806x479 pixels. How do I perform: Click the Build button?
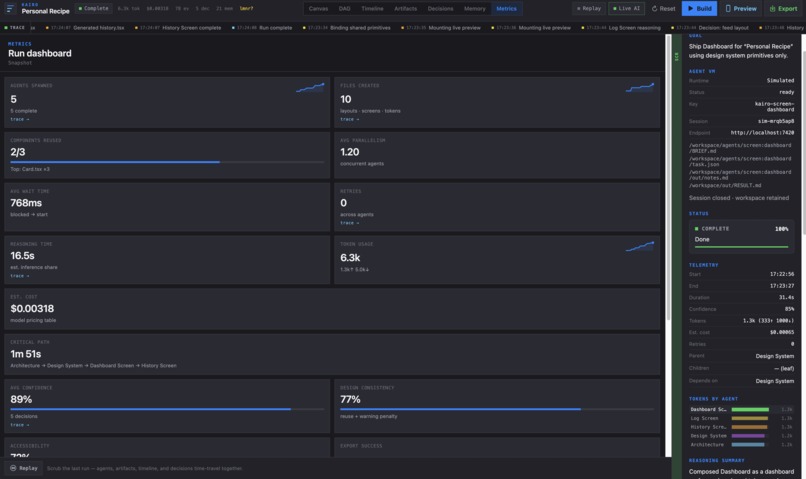(699, 8)
